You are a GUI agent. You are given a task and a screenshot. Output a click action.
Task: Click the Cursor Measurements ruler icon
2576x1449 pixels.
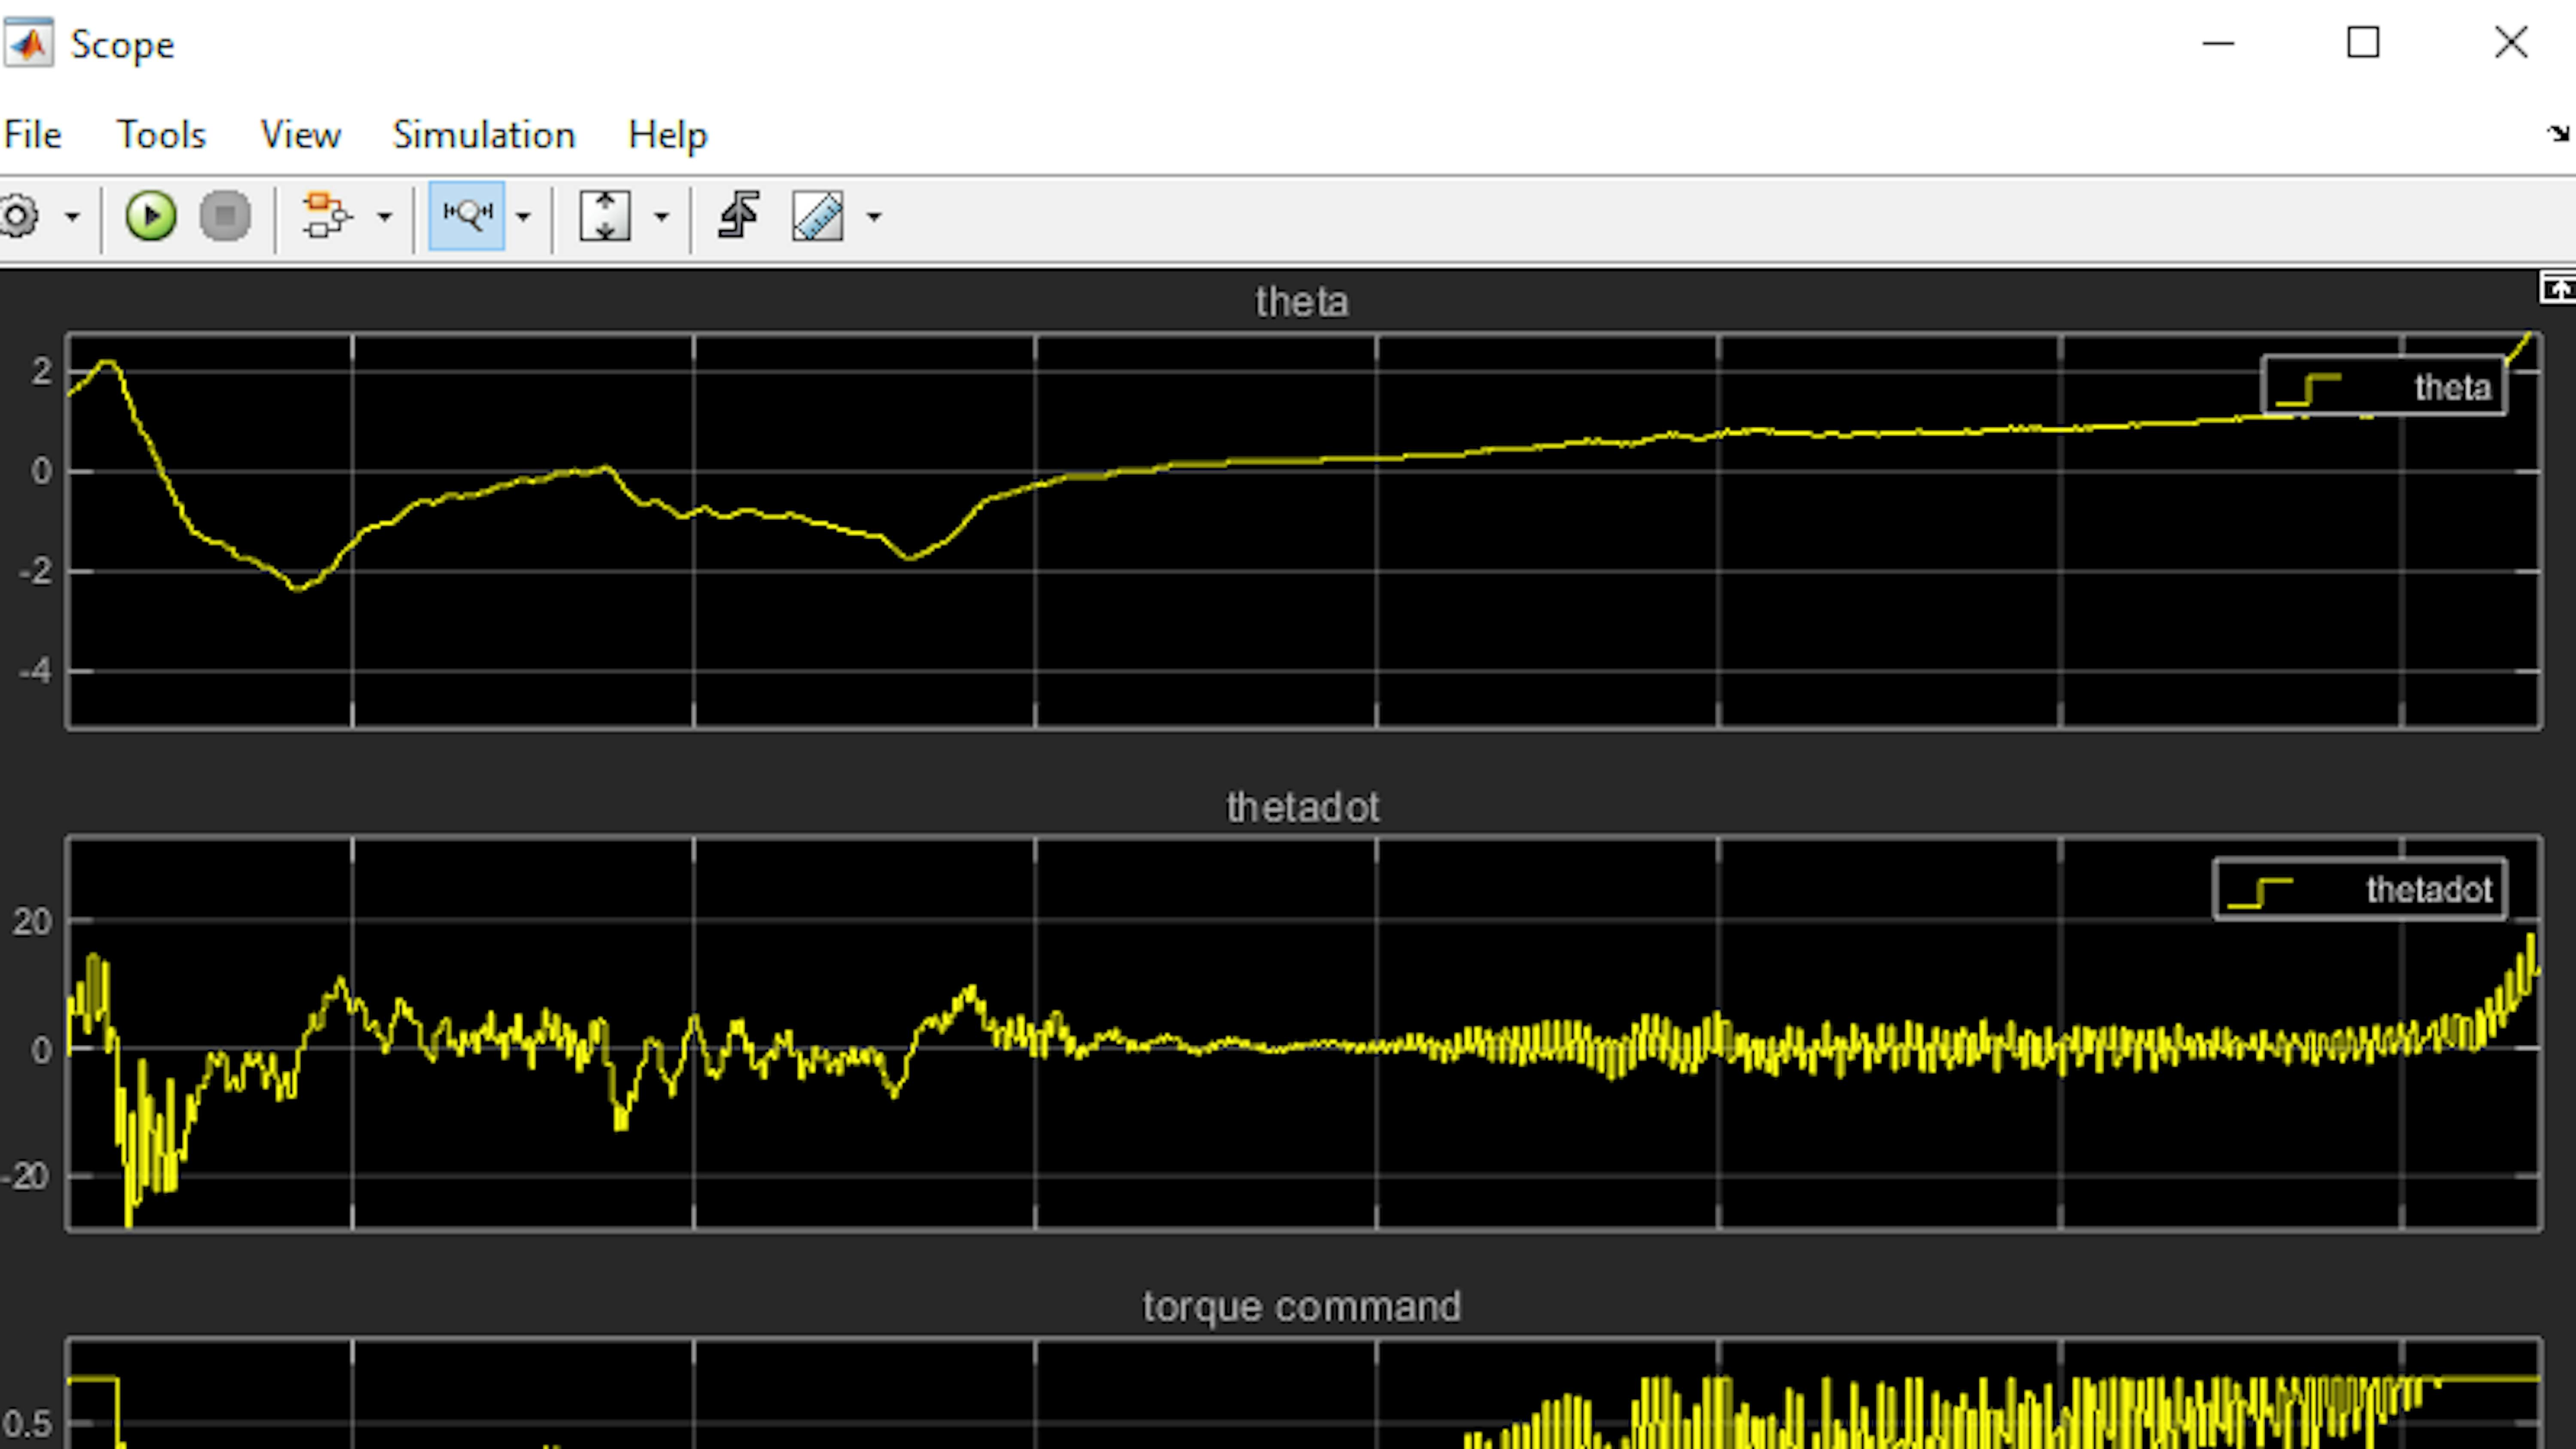(818, 216)
